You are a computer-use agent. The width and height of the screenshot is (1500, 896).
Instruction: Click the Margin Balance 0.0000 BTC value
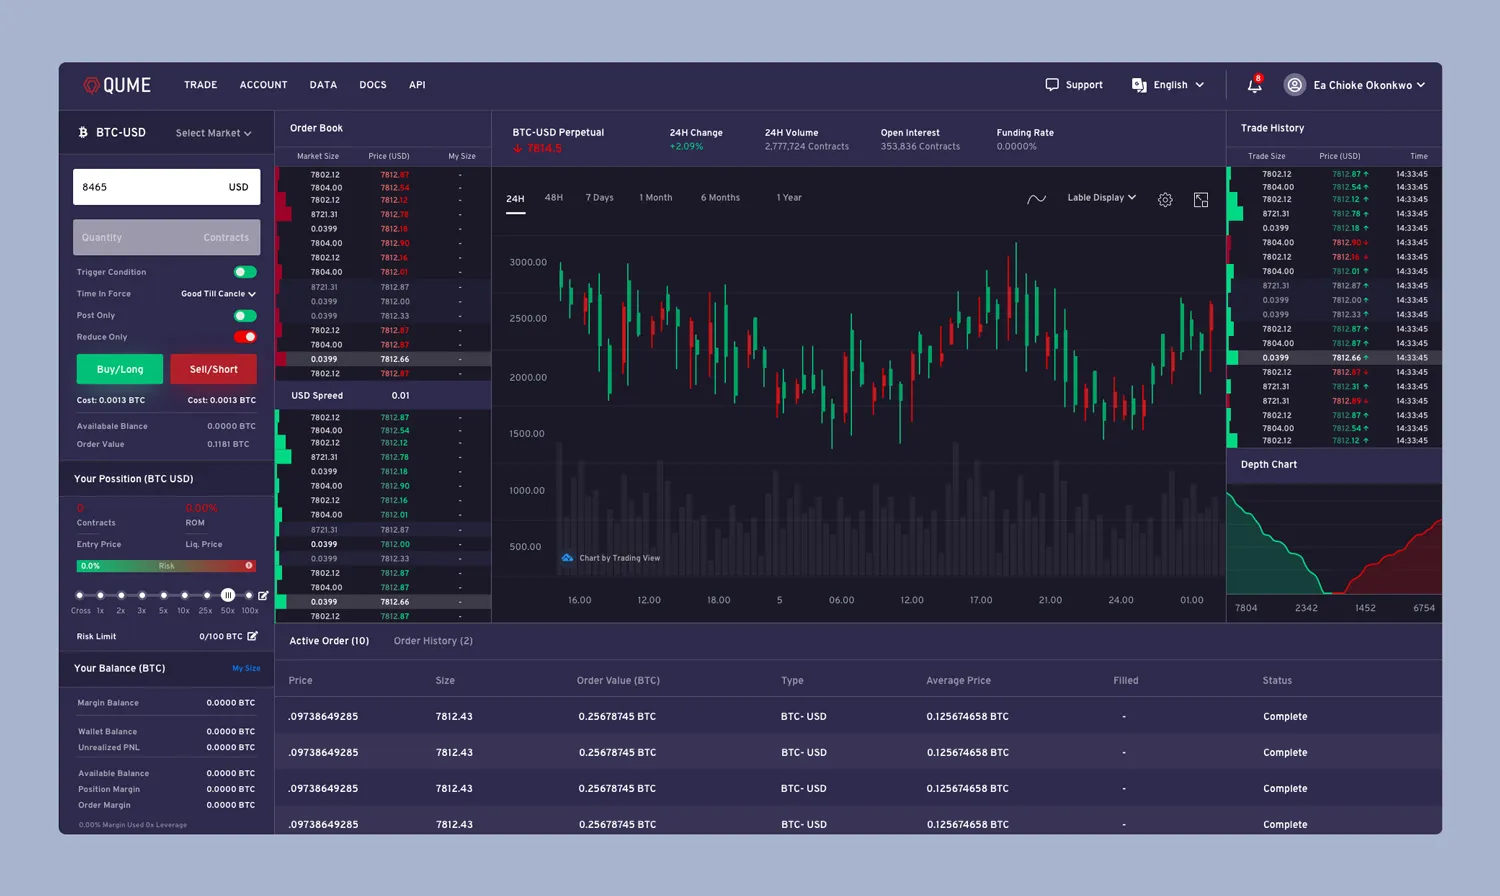pos(231,703)
